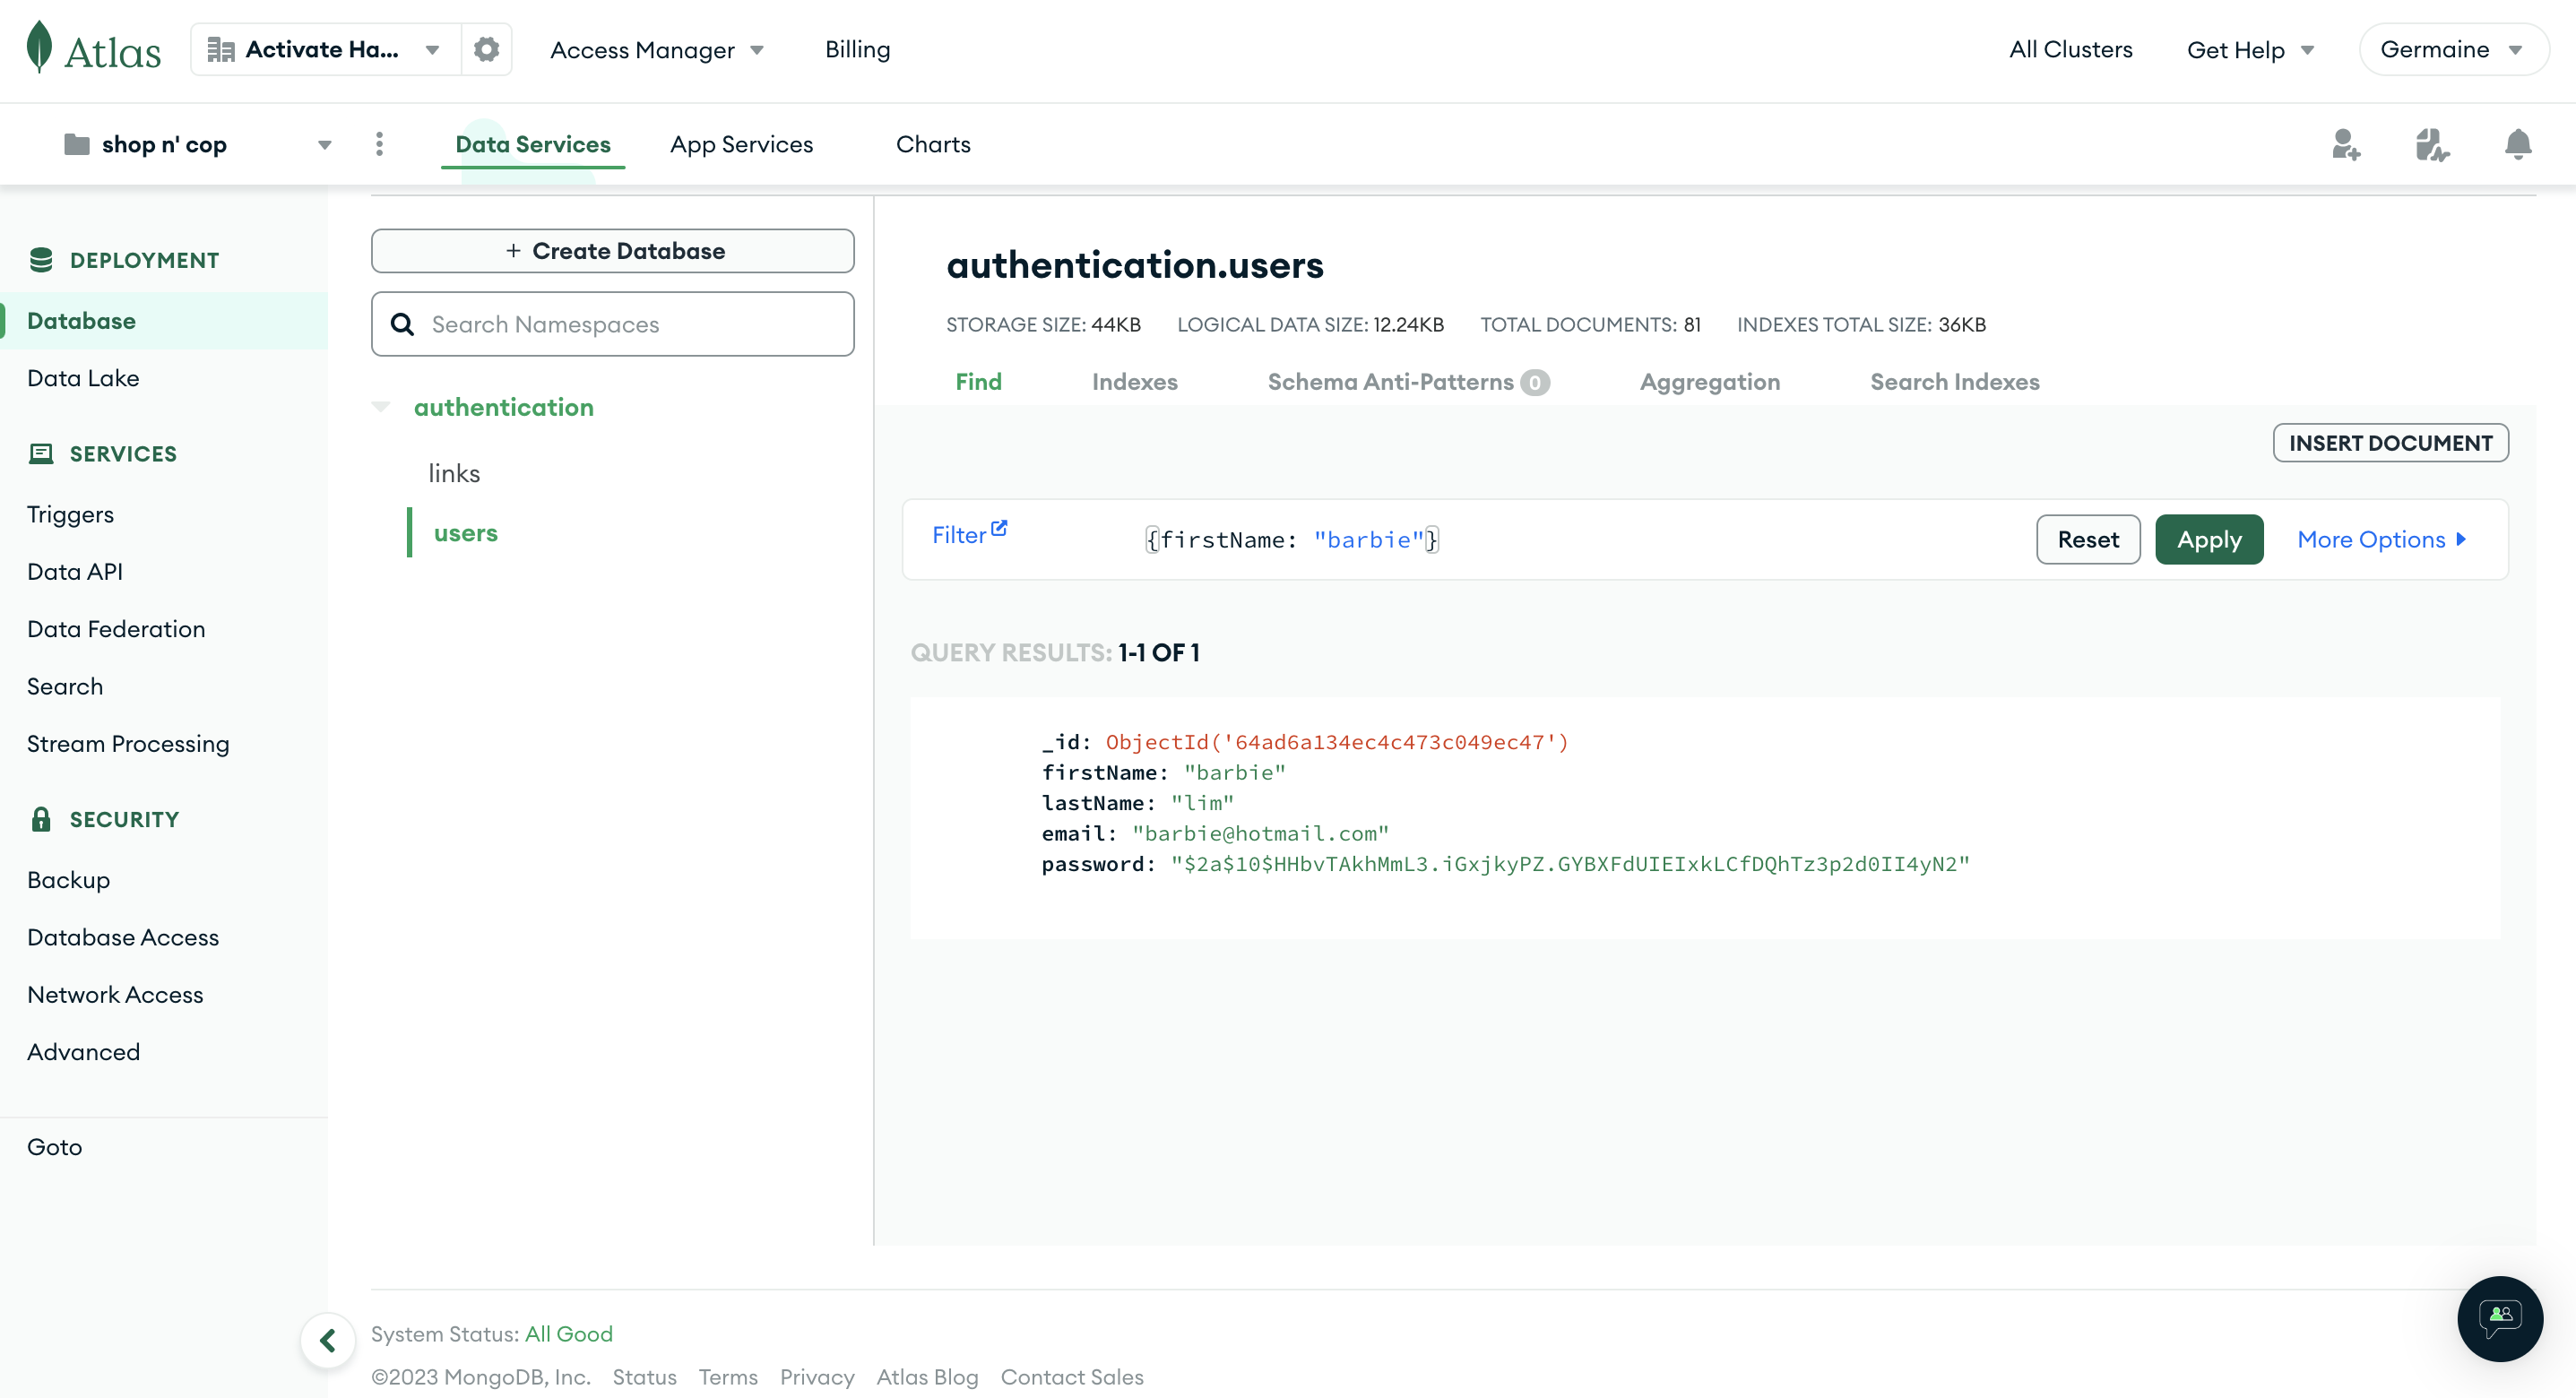
Task: Collapse the sidebar with arrow button
Action: point(328,1340)
